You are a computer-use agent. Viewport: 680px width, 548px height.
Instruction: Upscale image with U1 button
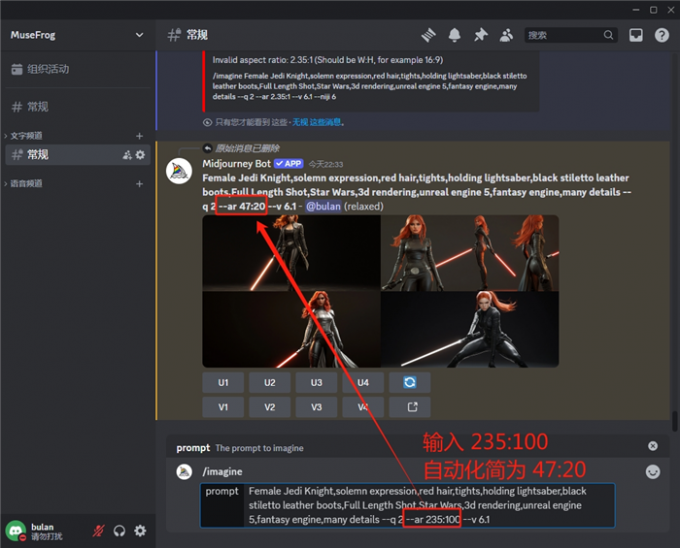point(223,382)
